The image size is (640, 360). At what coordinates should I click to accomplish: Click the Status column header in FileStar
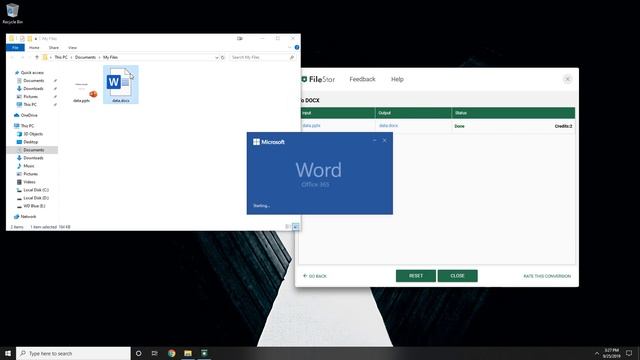coord(513,113)
